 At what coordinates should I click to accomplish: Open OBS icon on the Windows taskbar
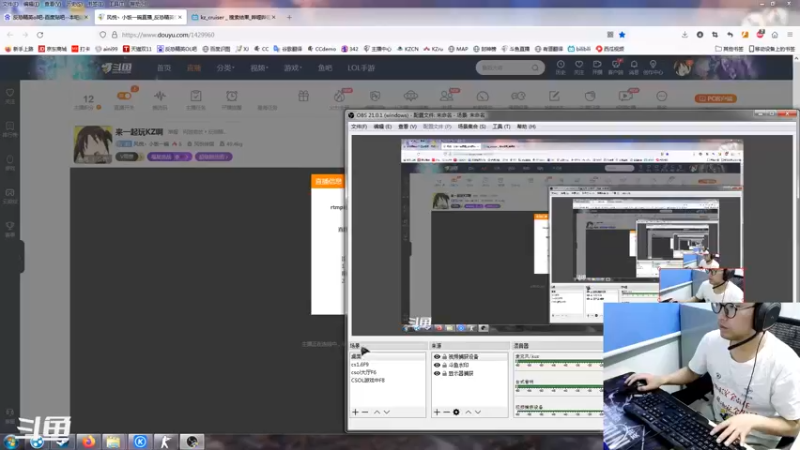[x=192, y=441]
